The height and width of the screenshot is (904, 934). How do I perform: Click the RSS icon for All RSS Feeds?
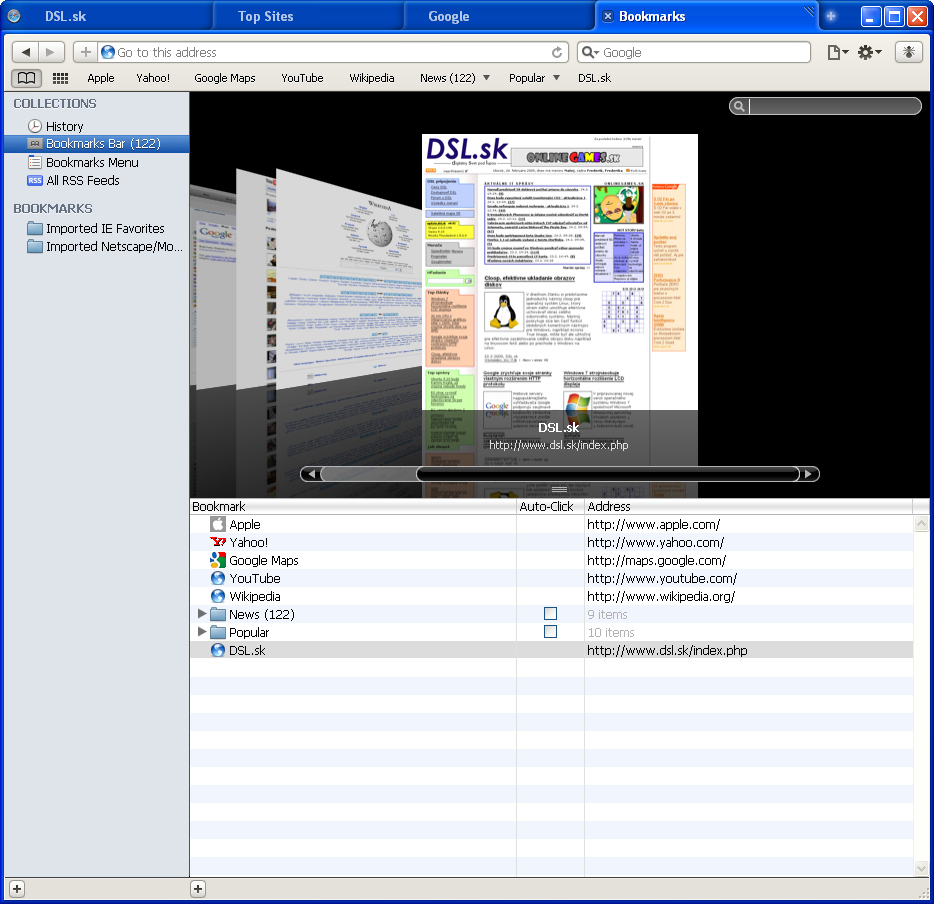pos(35,180)
